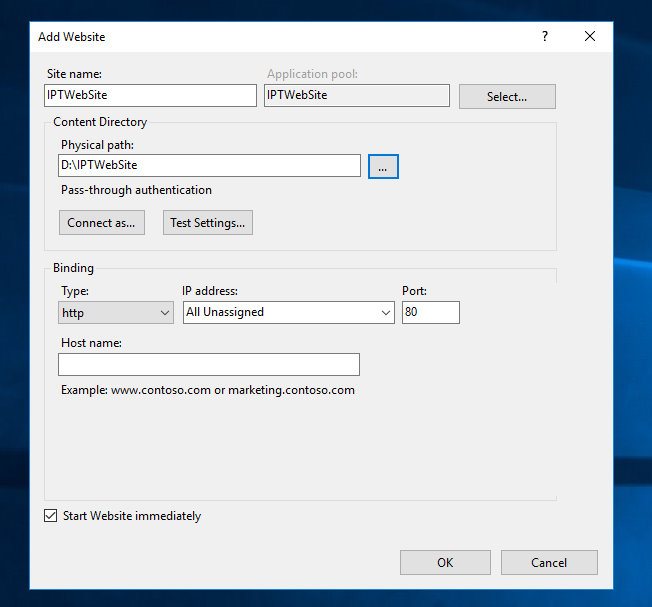
Task: Expand the IP address dropdown arrow
Action: pyautogui.click(x=386, y=313)
